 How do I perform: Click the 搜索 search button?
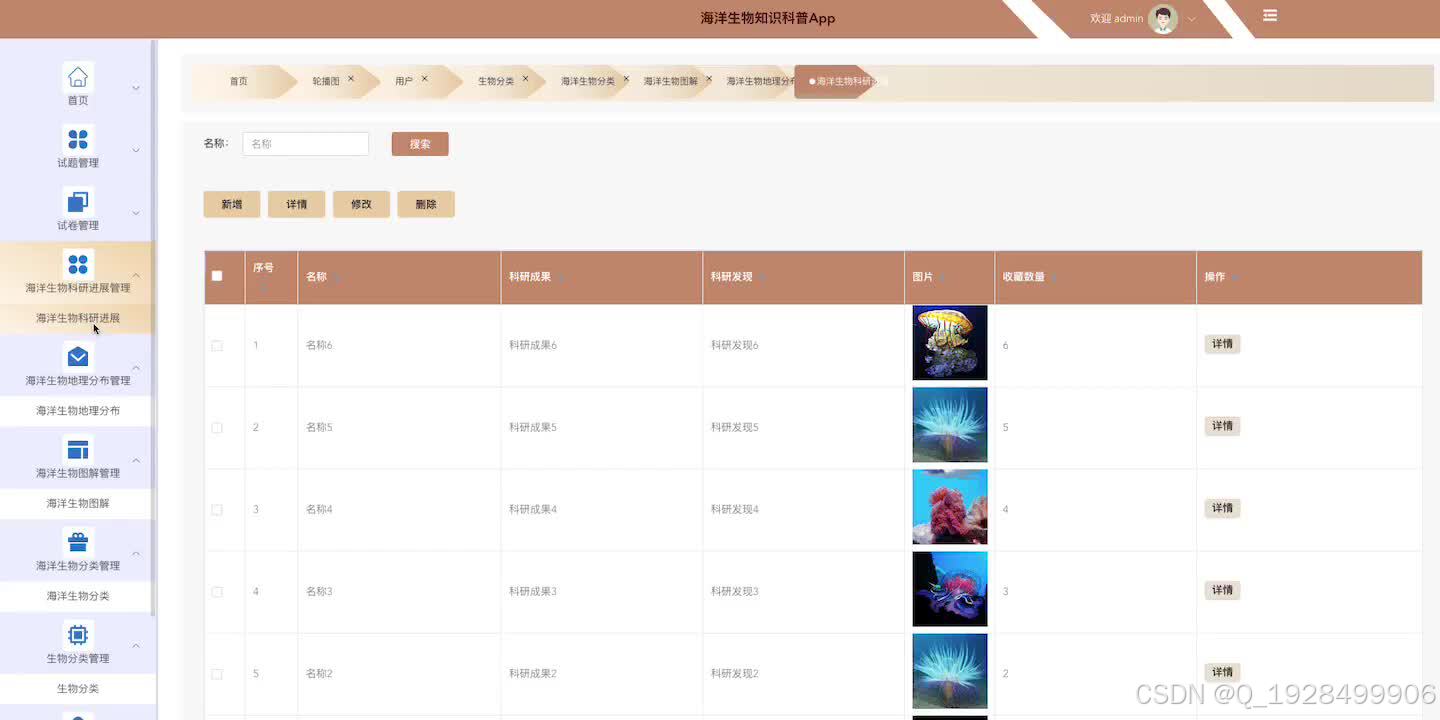point(420,144)
